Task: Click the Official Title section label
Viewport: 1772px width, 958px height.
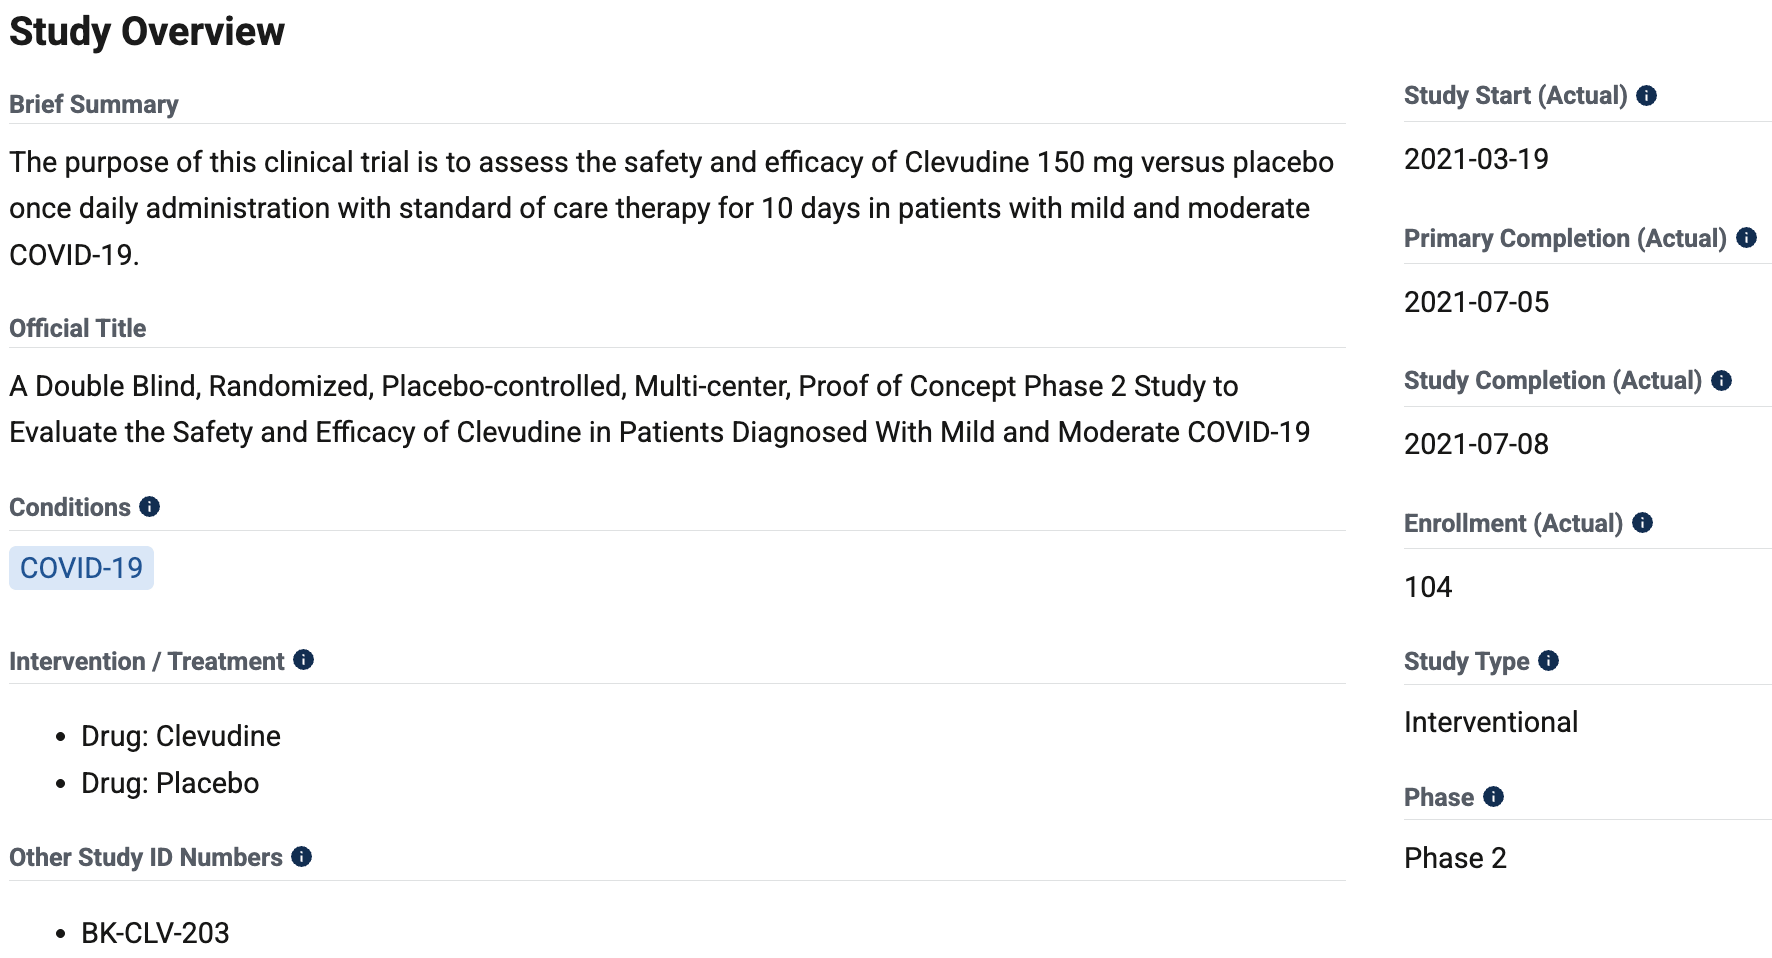Action: coord(78,328)
